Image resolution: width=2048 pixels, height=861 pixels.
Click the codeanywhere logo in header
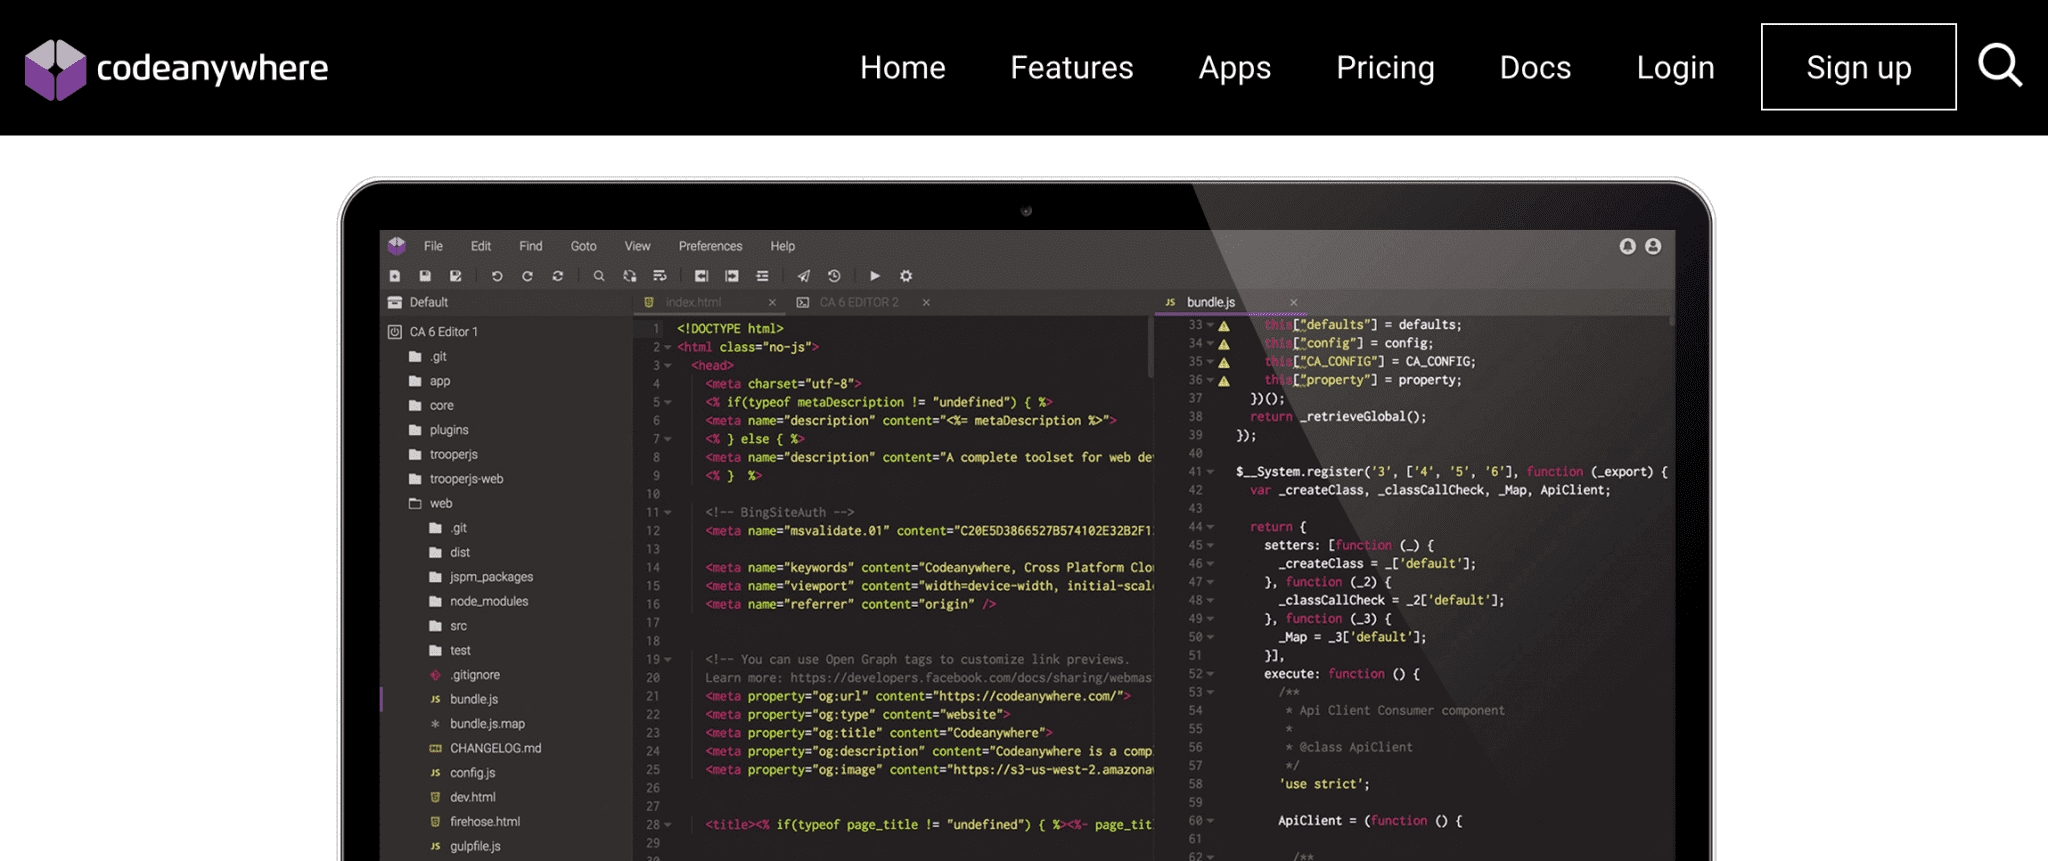coord(176,68)
